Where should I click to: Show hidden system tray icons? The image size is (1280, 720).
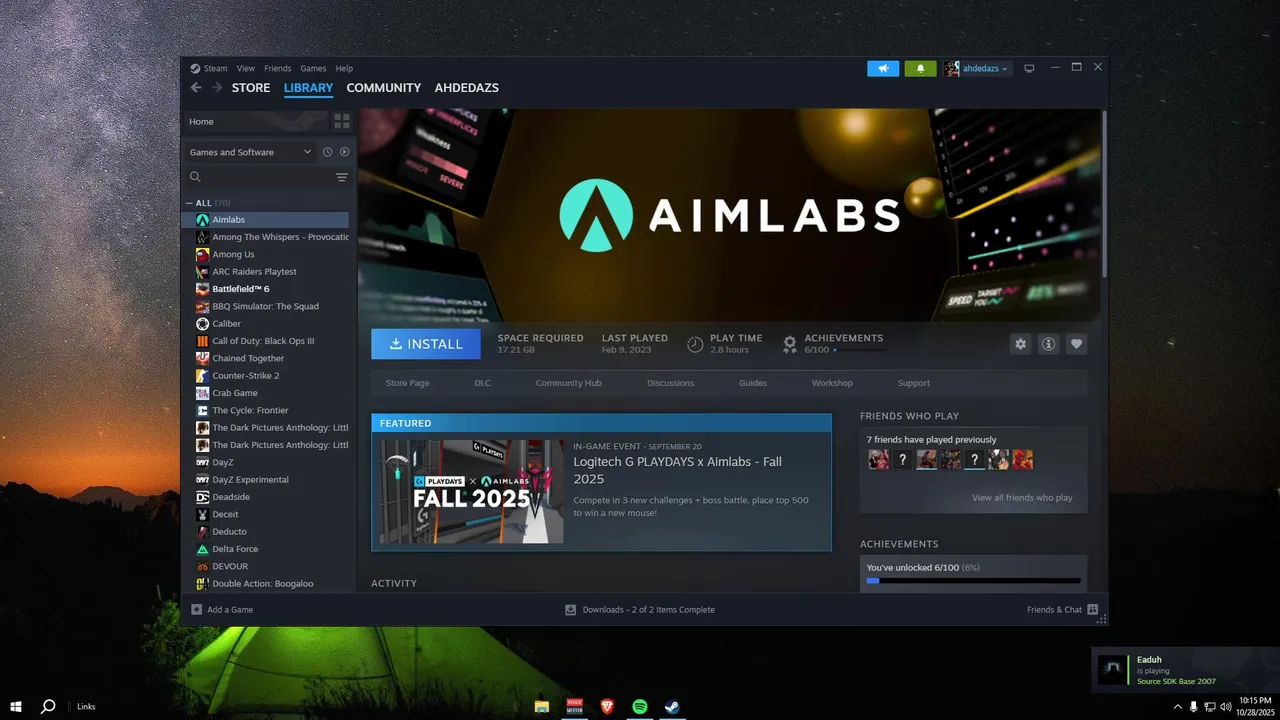click(1179, 706)
